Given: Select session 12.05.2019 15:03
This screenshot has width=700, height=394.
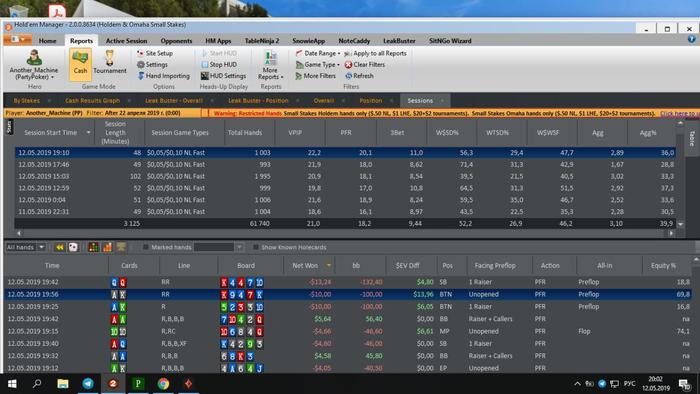Looking at the screenshot, I should tap(345, 176).
